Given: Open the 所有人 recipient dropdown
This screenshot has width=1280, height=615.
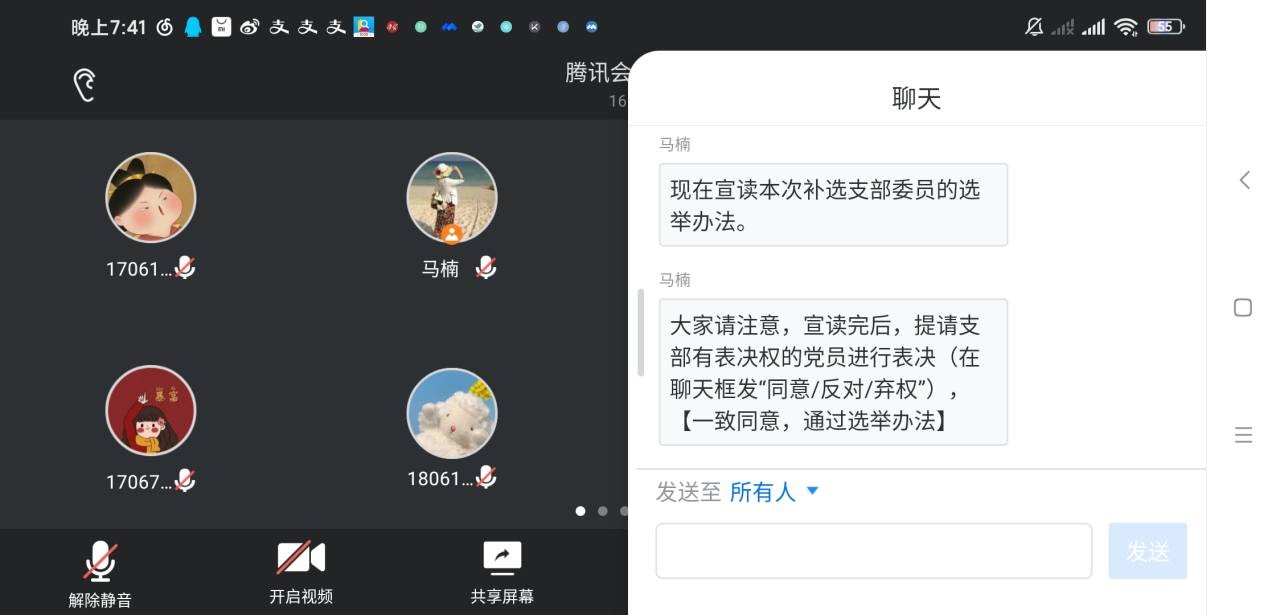Looking at the screenshot, I should (x=775, y=491).
